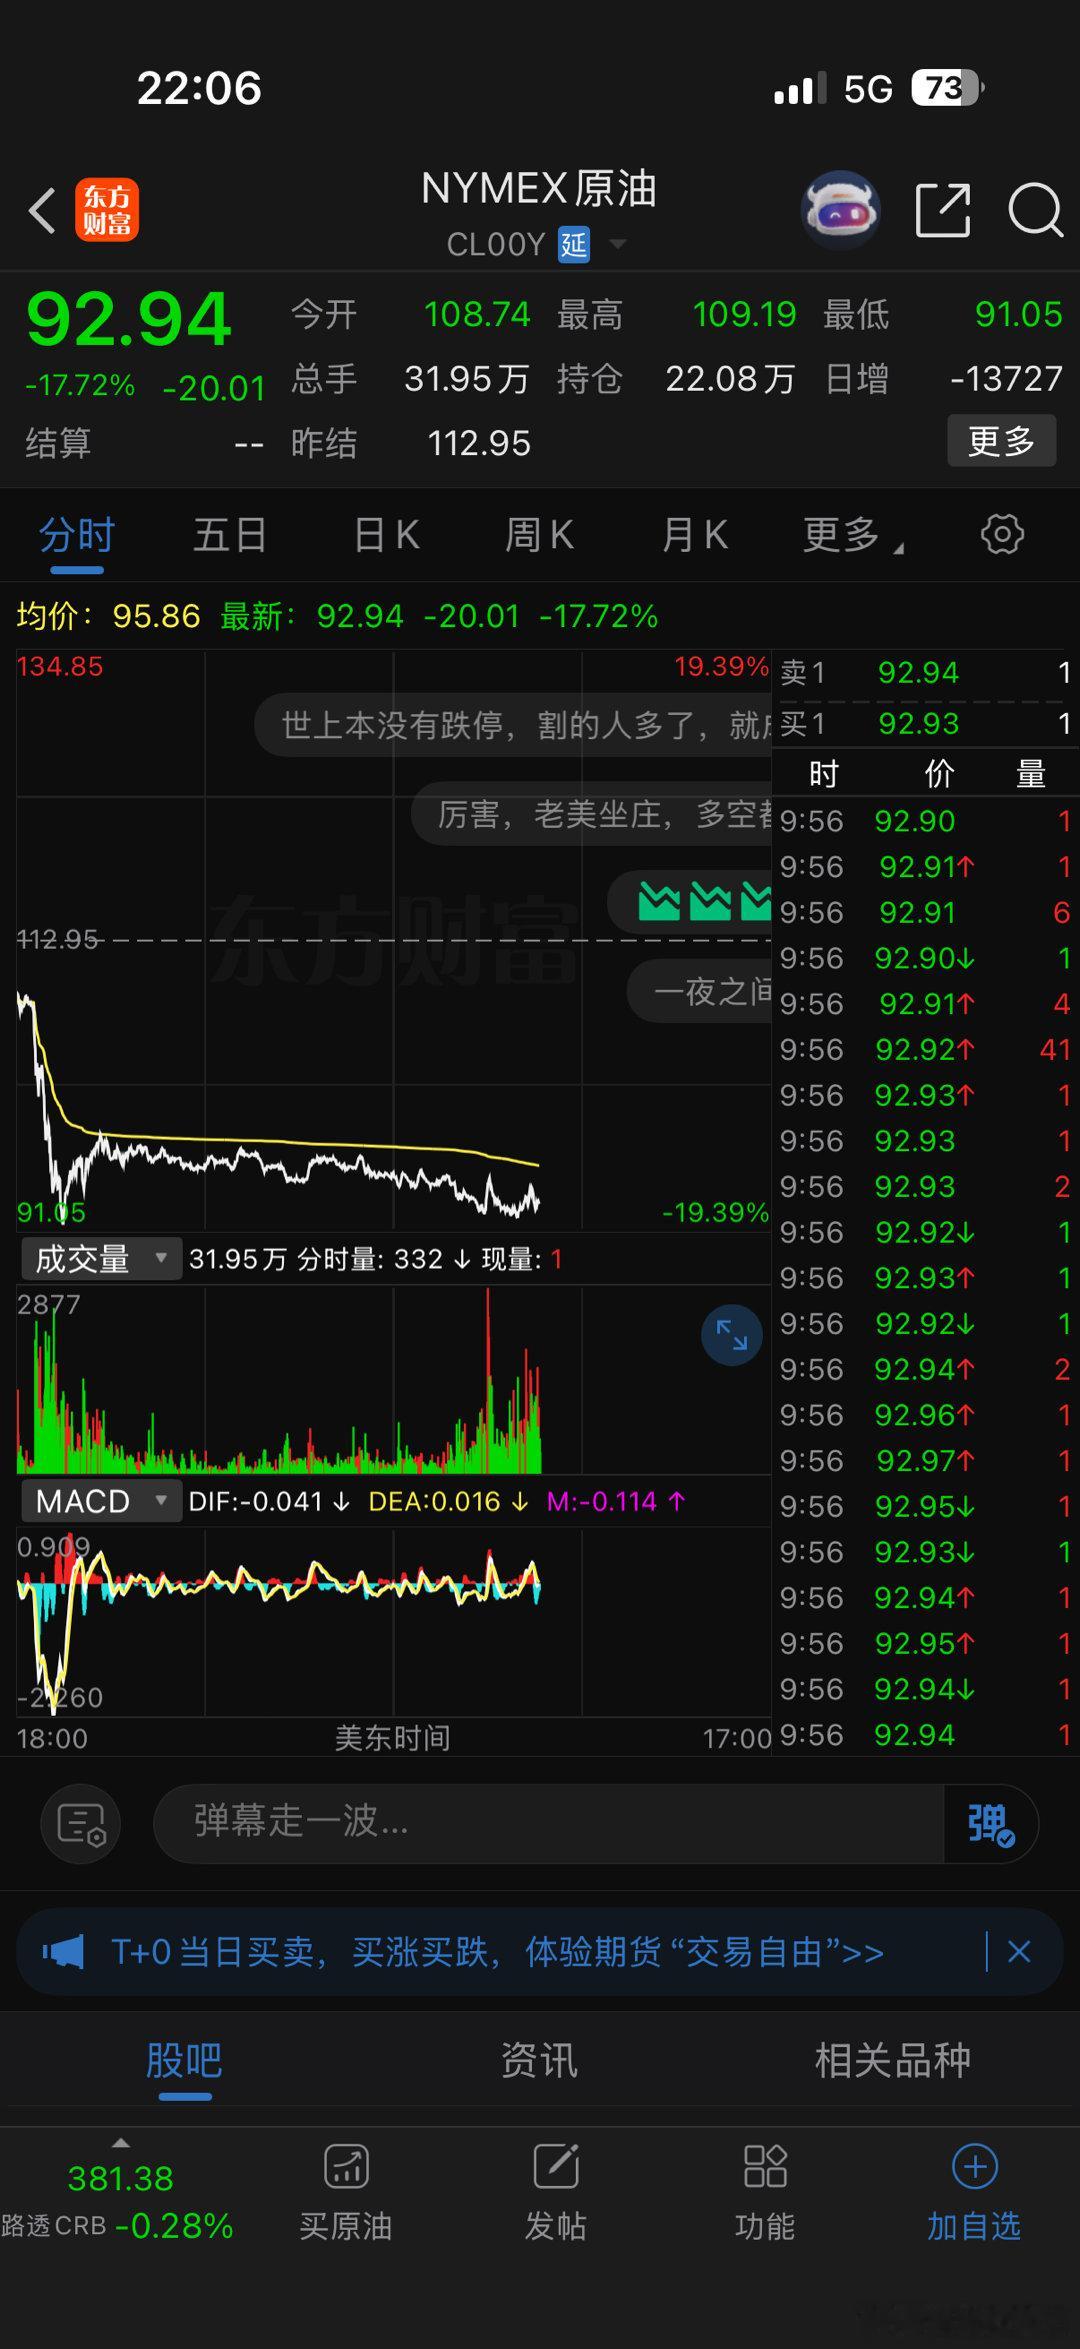Open the robot assistant avatar icon
Image resolution: width=1080 pixels, height=2349 pixels.
(x=841, y=210)
